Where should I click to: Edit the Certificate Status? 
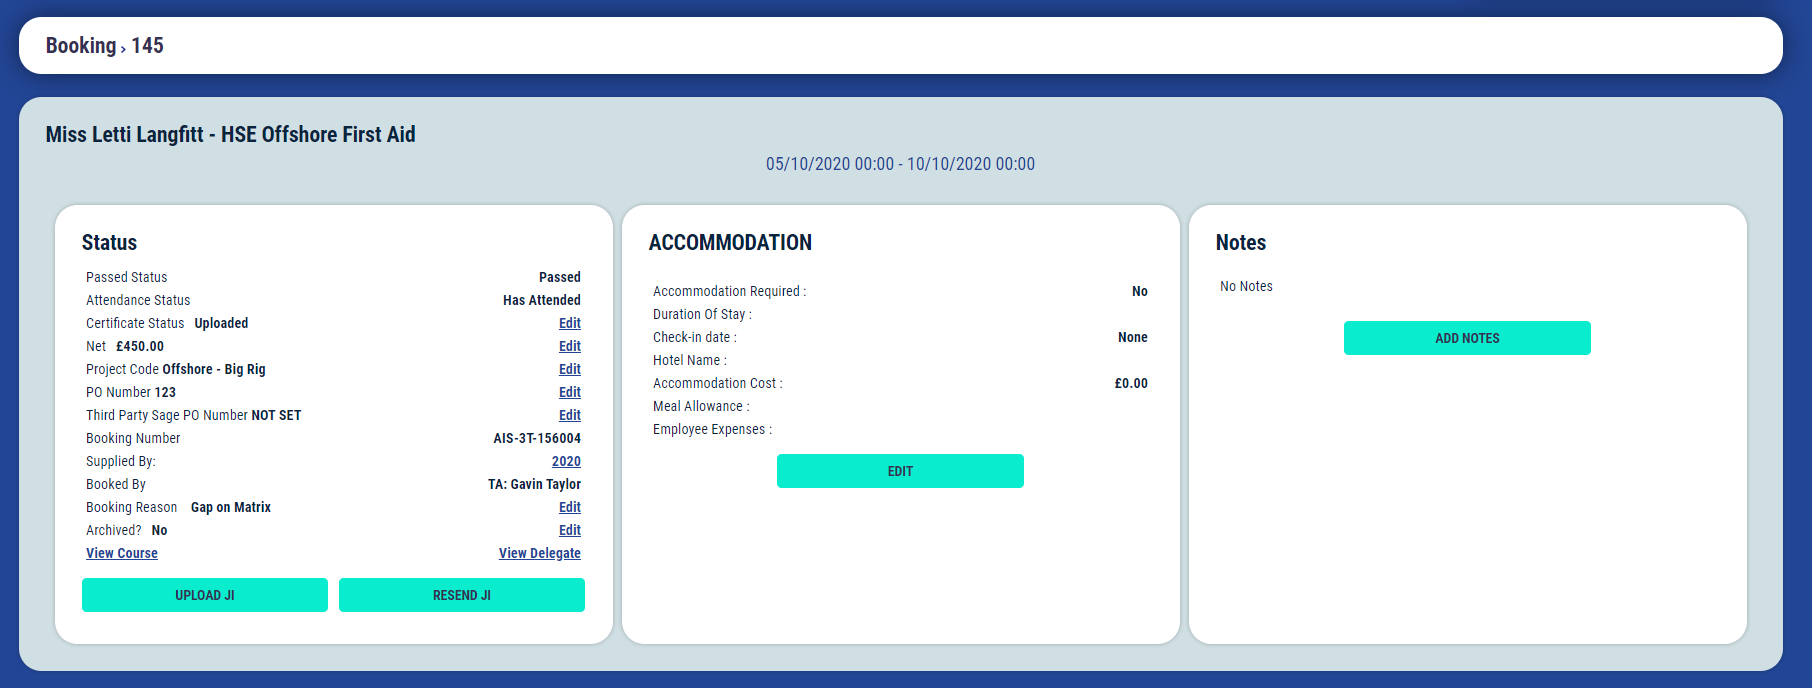(569, 323)
